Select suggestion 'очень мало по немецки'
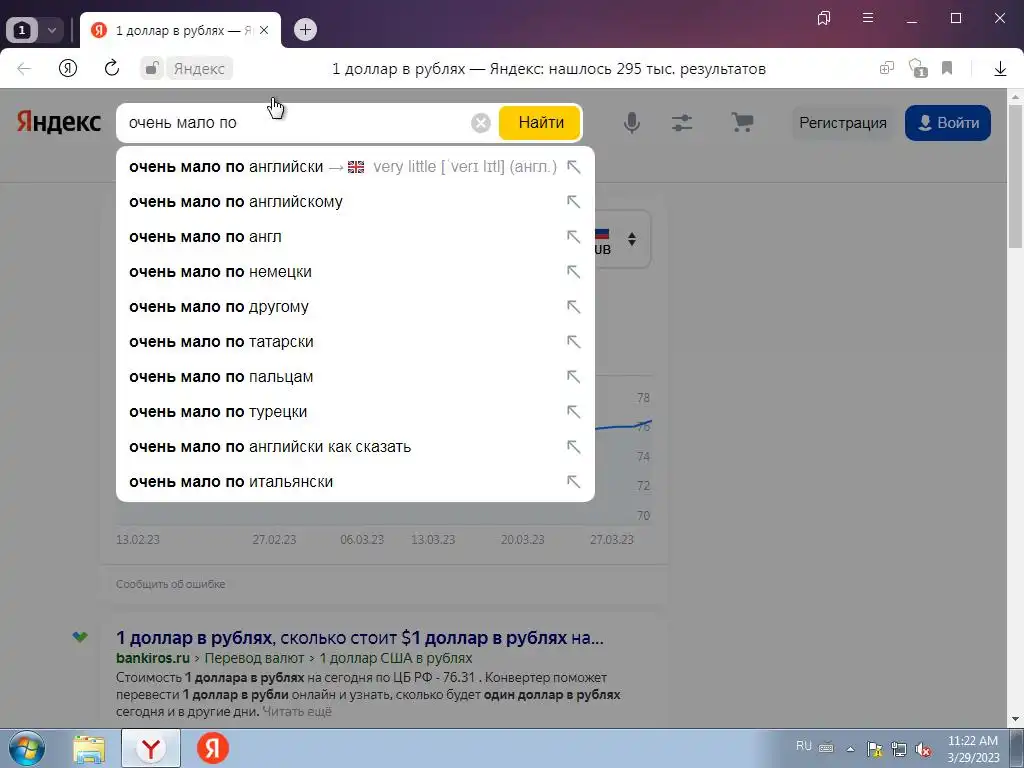Image resolution: width=1024 pixels, height=768 pixels. click(x=355, y=272)
